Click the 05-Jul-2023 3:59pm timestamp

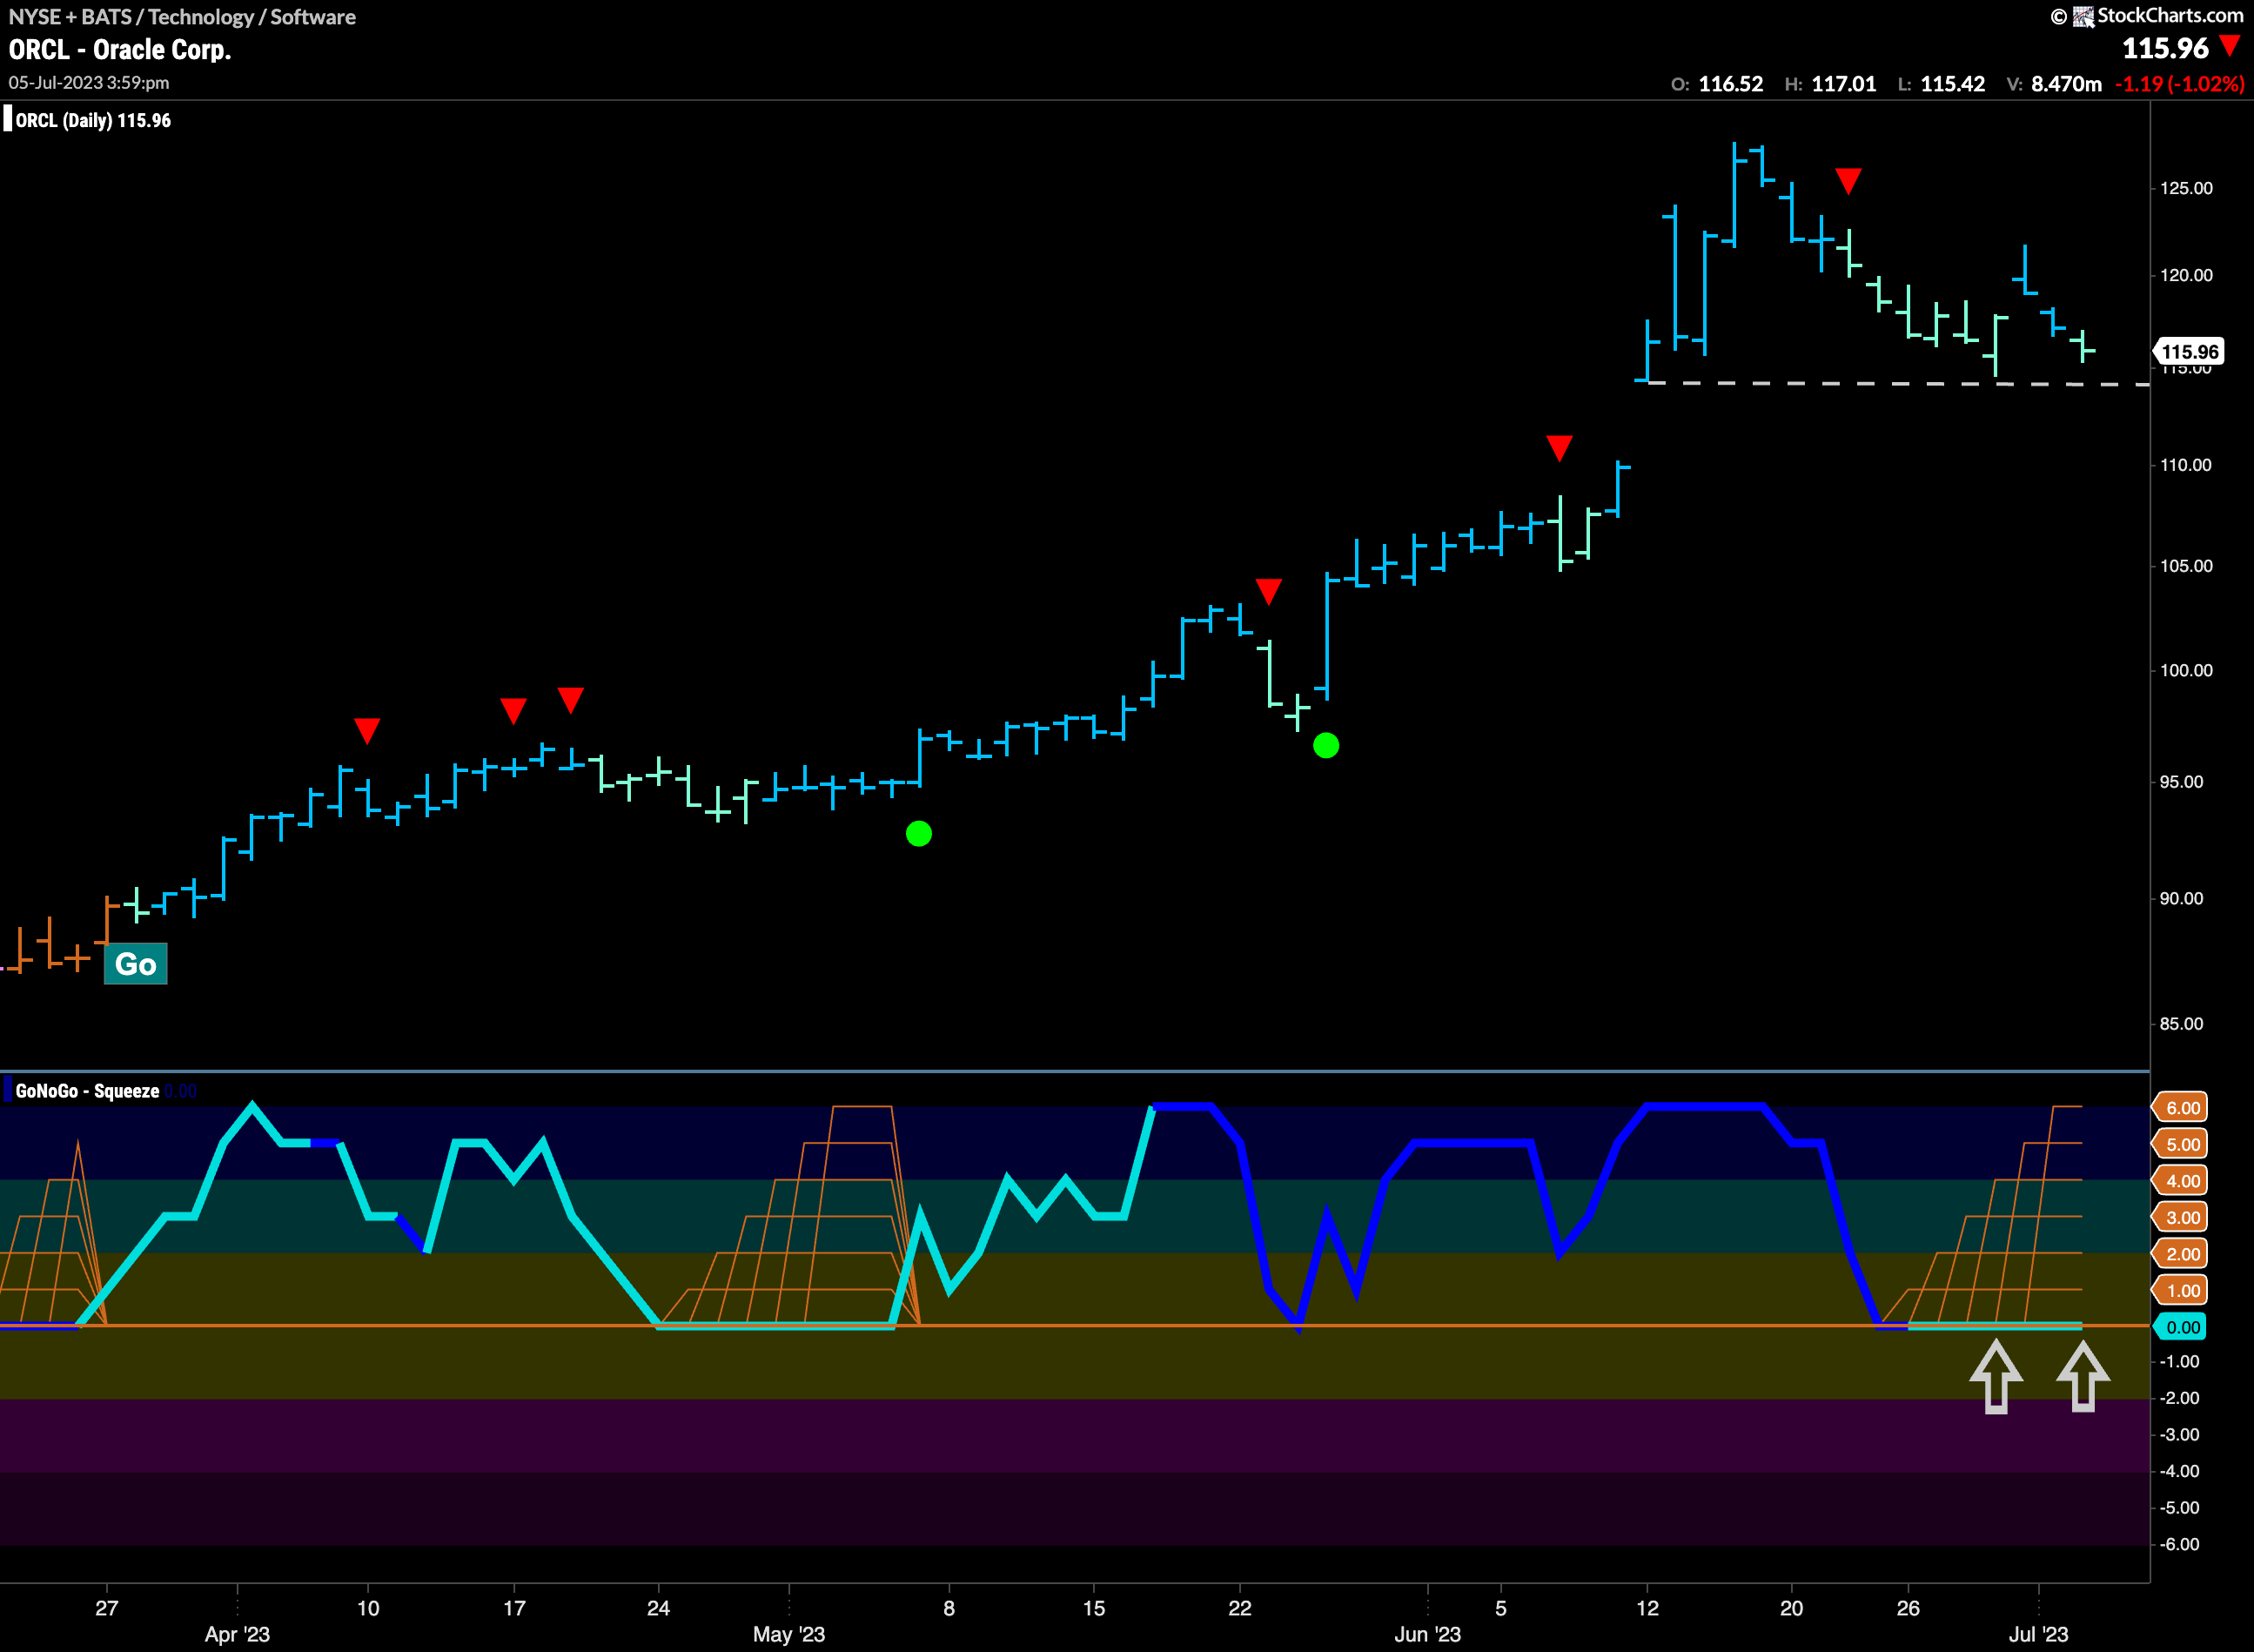pos(89,82)
